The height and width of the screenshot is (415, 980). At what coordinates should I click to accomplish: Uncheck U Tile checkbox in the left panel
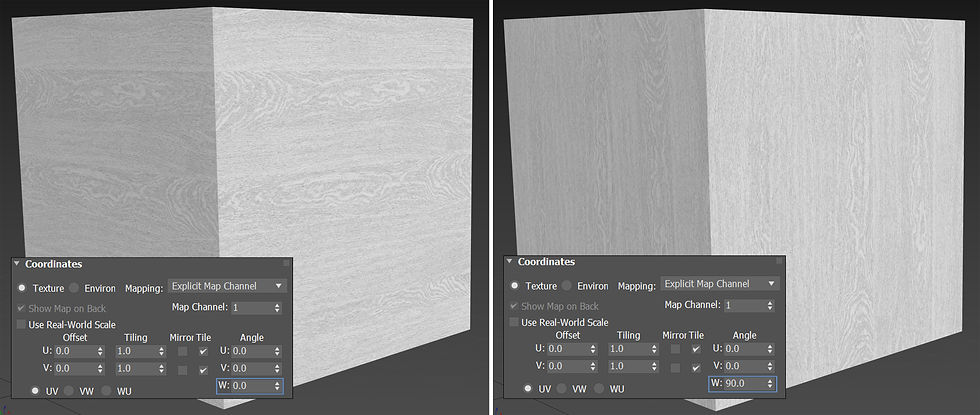tap(203, 352)
